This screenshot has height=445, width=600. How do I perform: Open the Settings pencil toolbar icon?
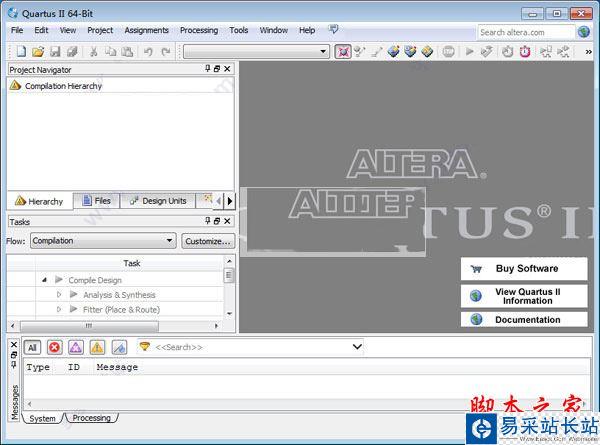[x=377, y=51]
